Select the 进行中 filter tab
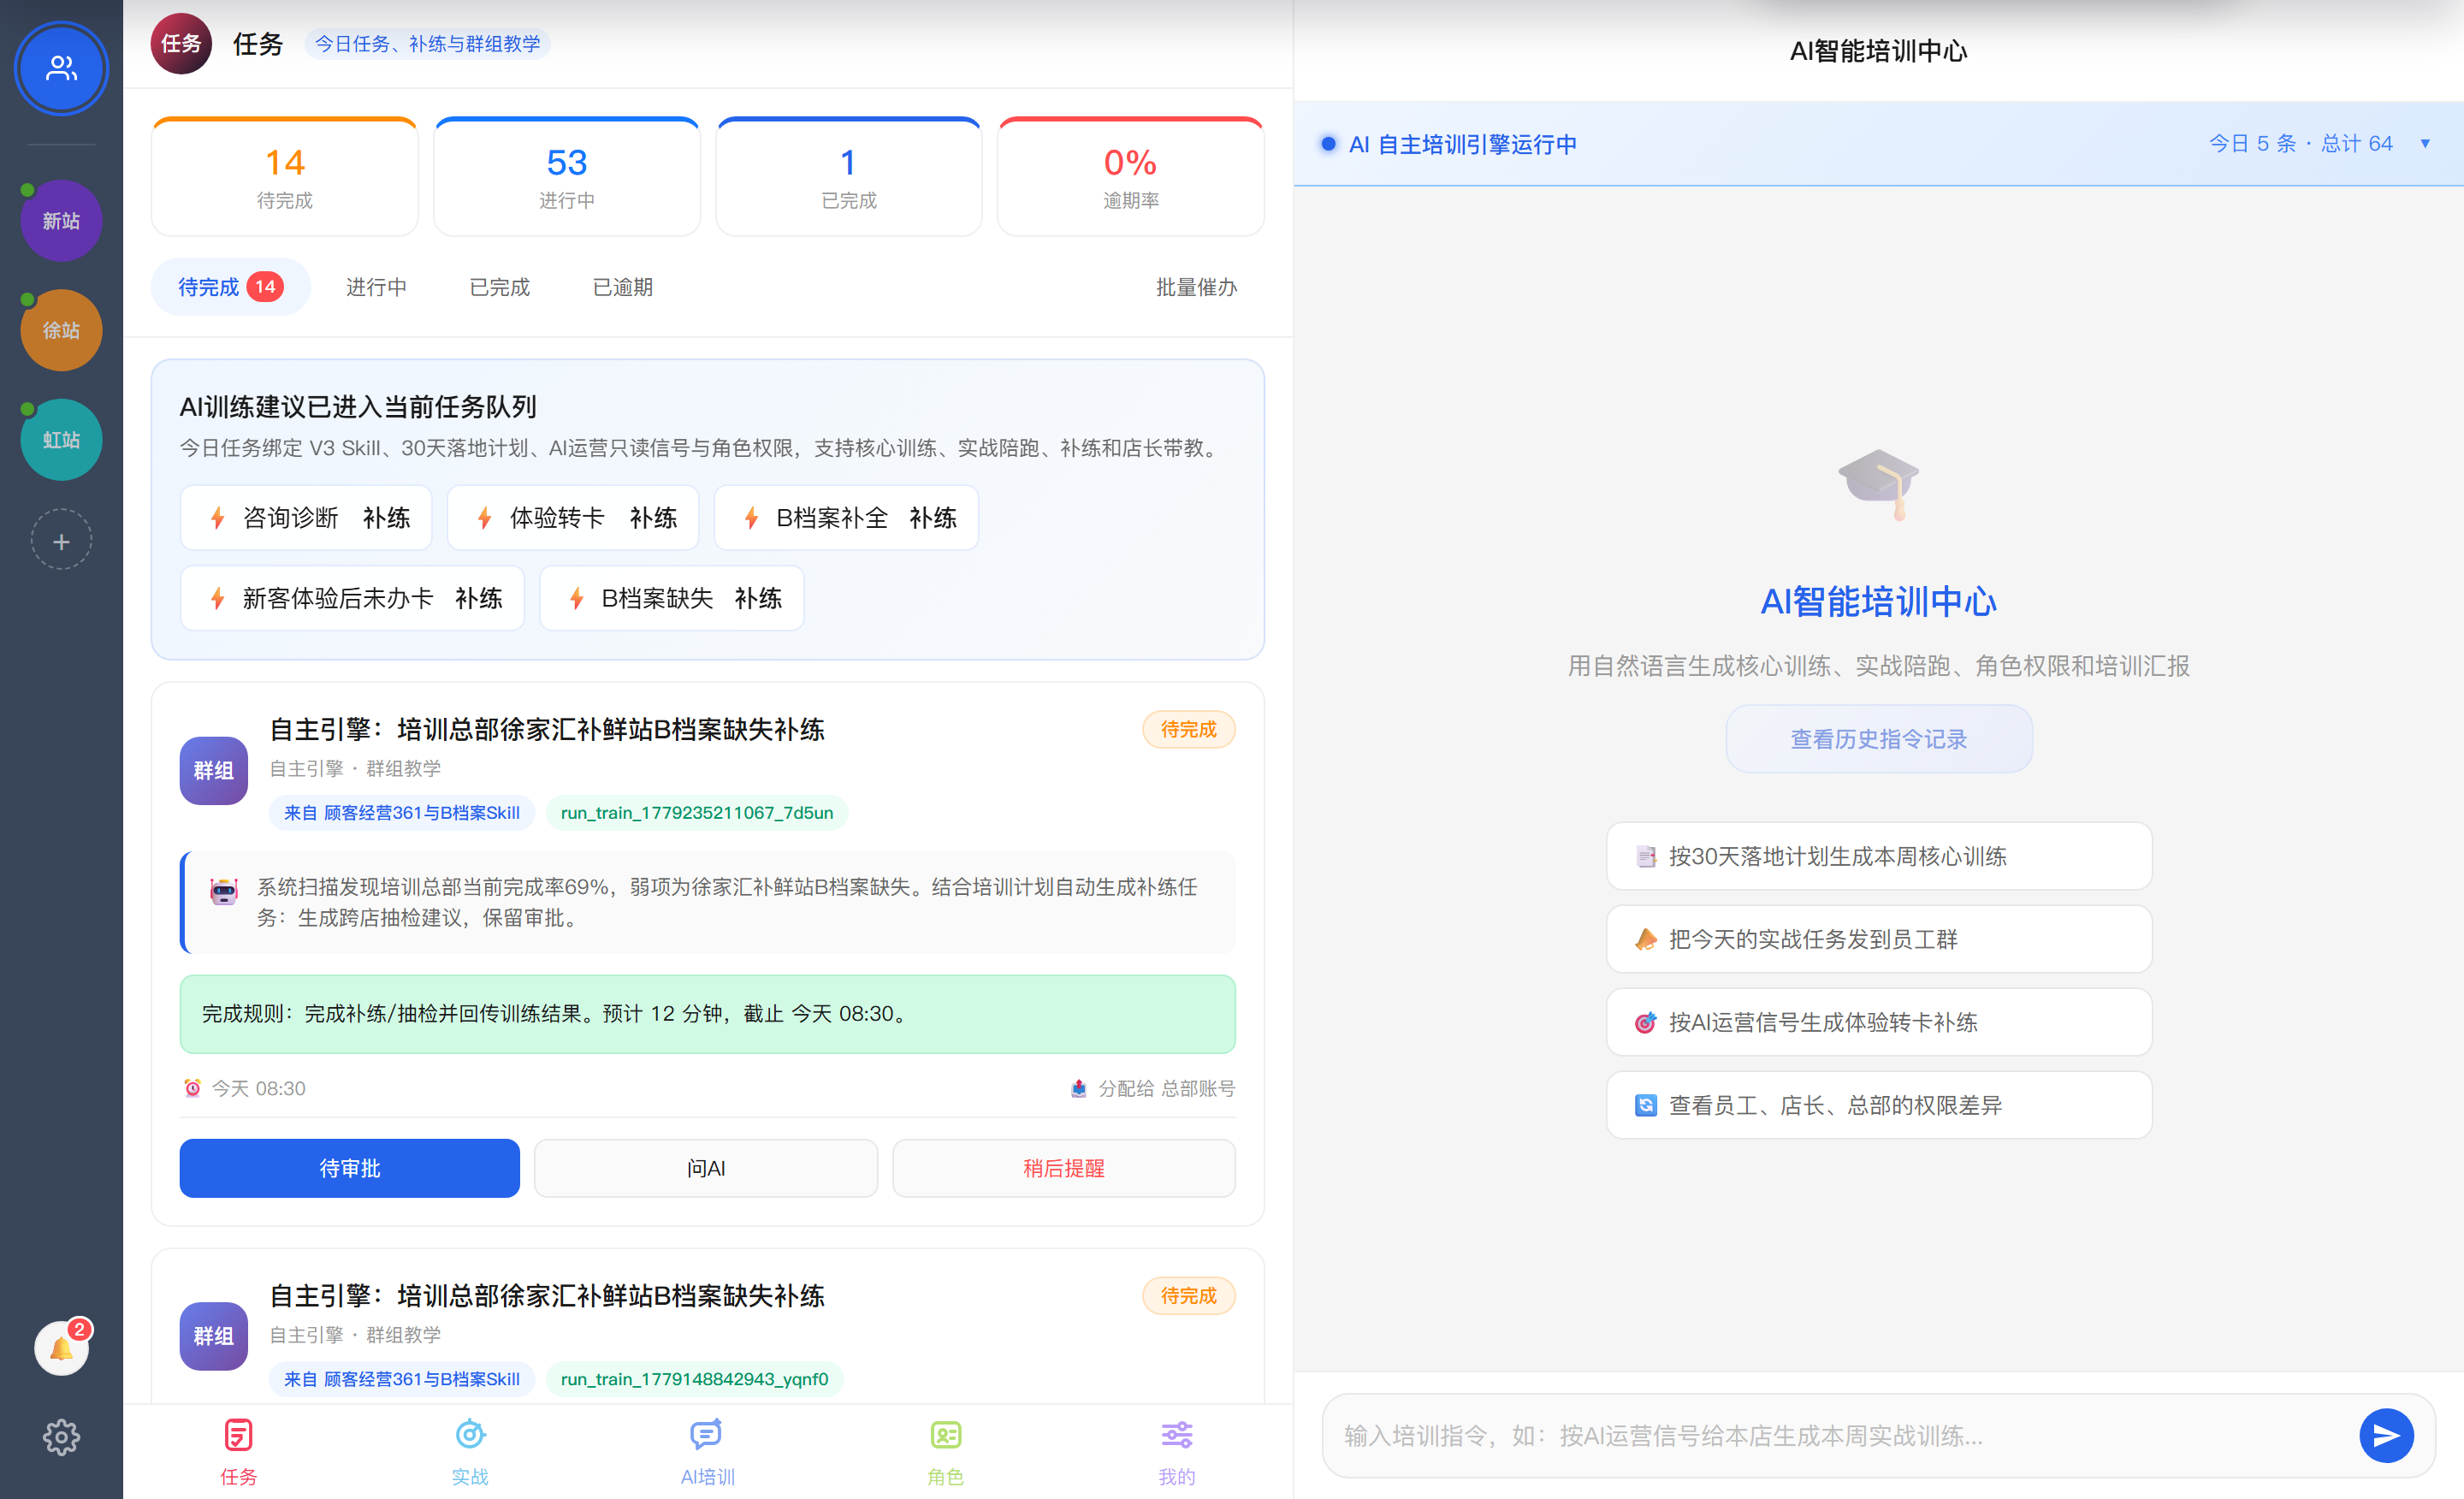The image size is (2464, 1499). 376,287
